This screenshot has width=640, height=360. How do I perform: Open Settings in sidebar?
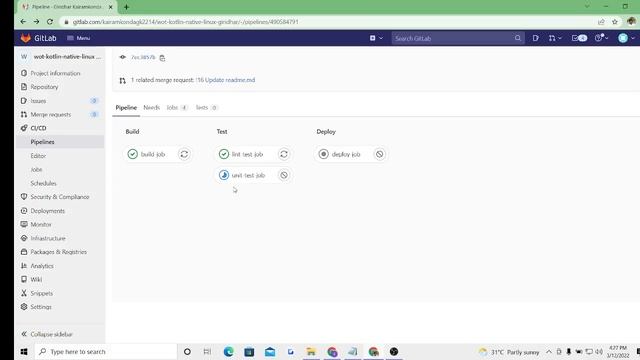coord(41,307)
